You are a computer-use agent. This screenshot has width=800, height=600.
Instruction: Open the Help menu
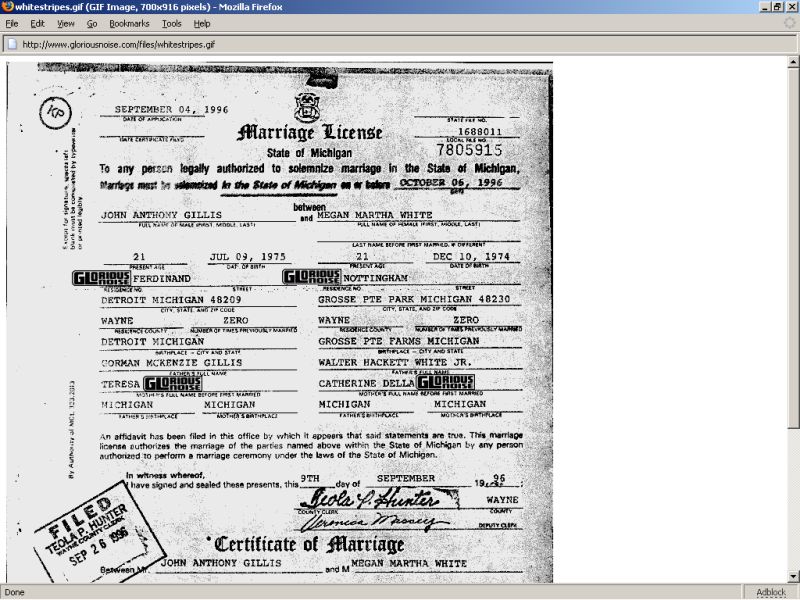[x=202, y=23]
